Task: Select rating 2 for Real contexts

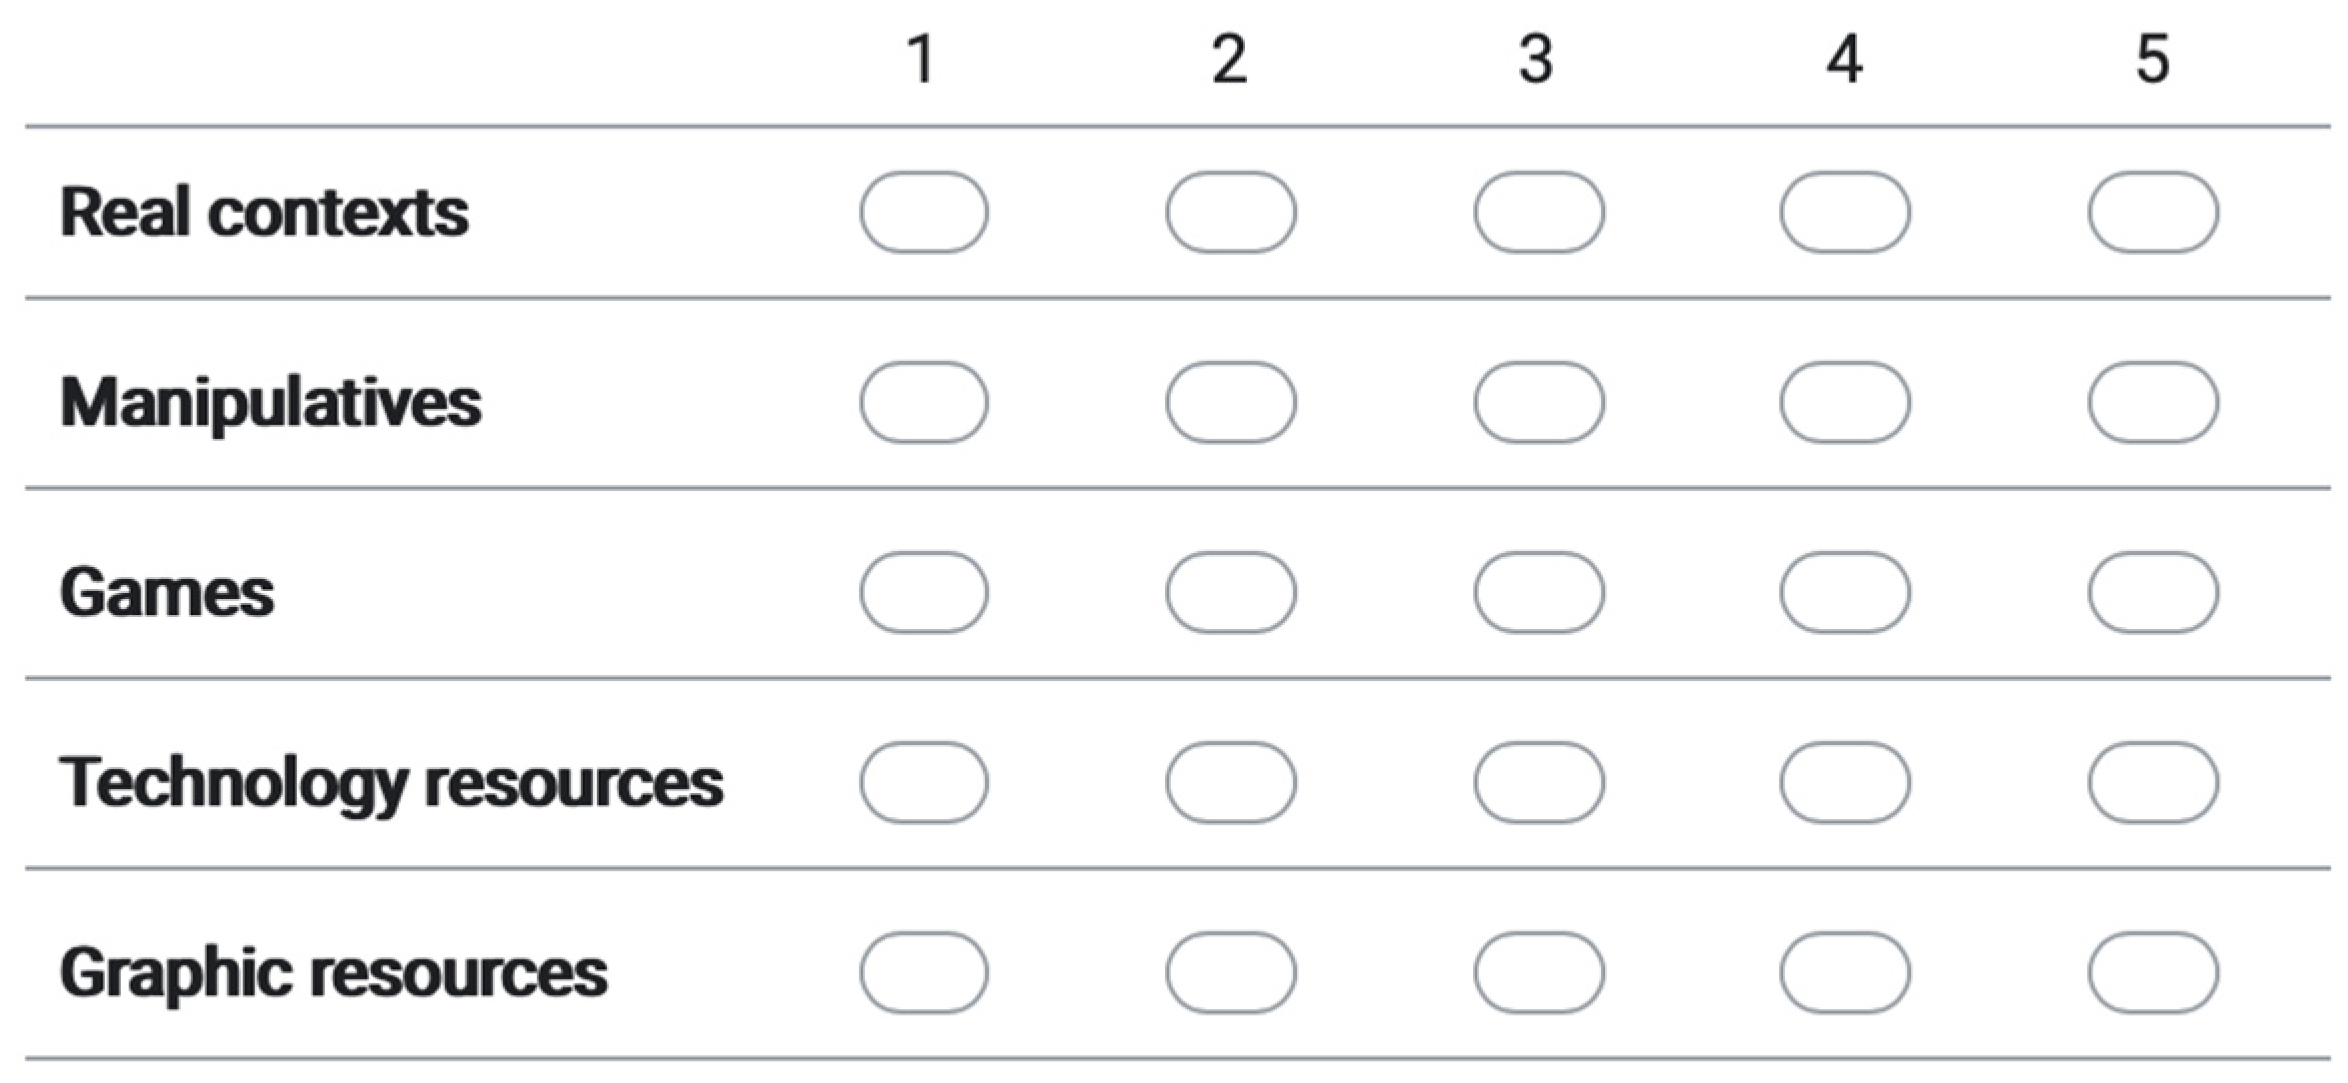Action: (x=1231, y=212)
